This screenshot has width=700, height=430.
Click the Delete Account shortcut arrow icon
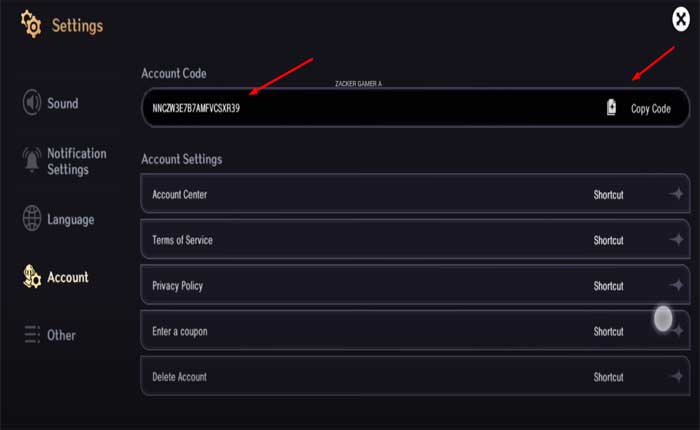coord(676,377)
